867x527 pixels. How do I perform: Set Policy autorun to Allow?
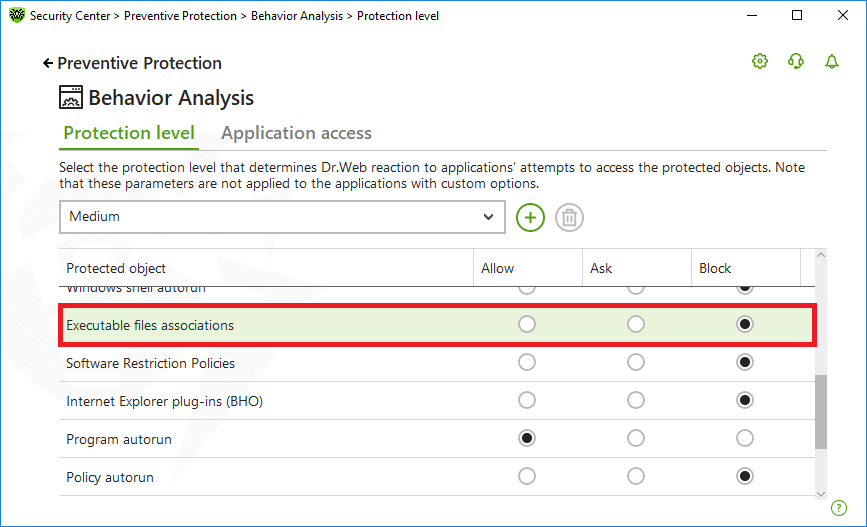point(527,476)
